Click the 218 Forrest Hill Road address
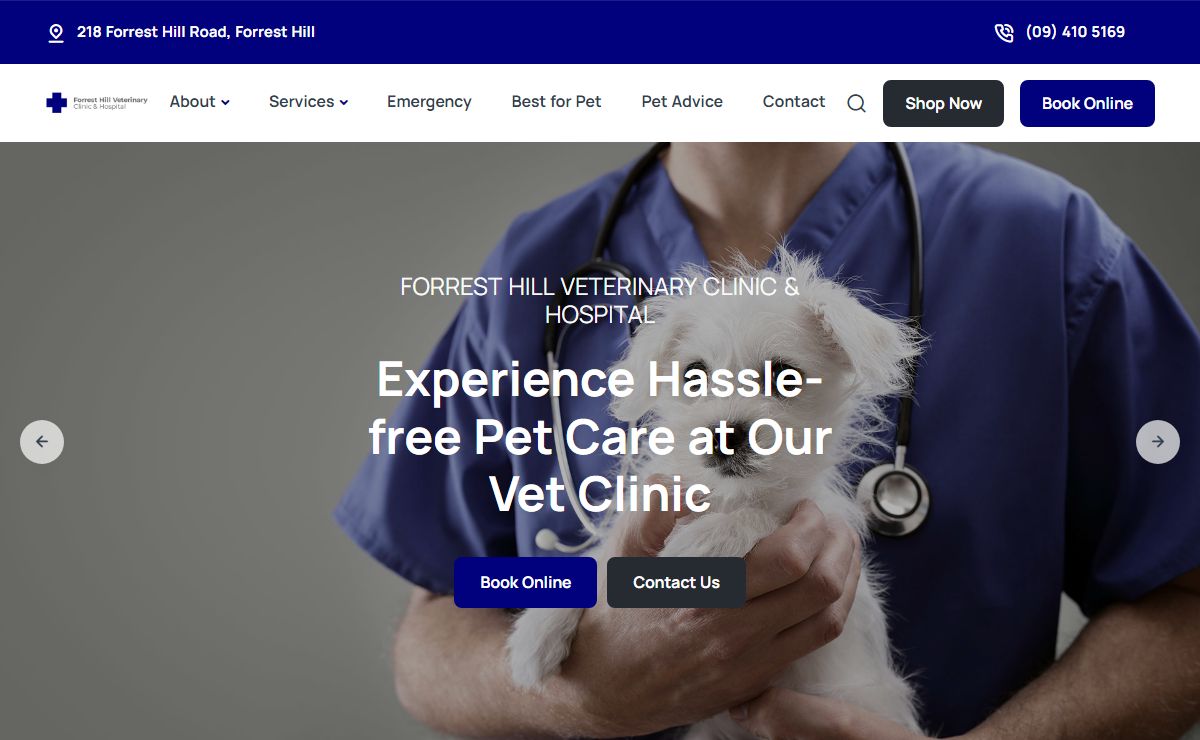Screen dimensions: 1200x740 (x=196, y=32)
